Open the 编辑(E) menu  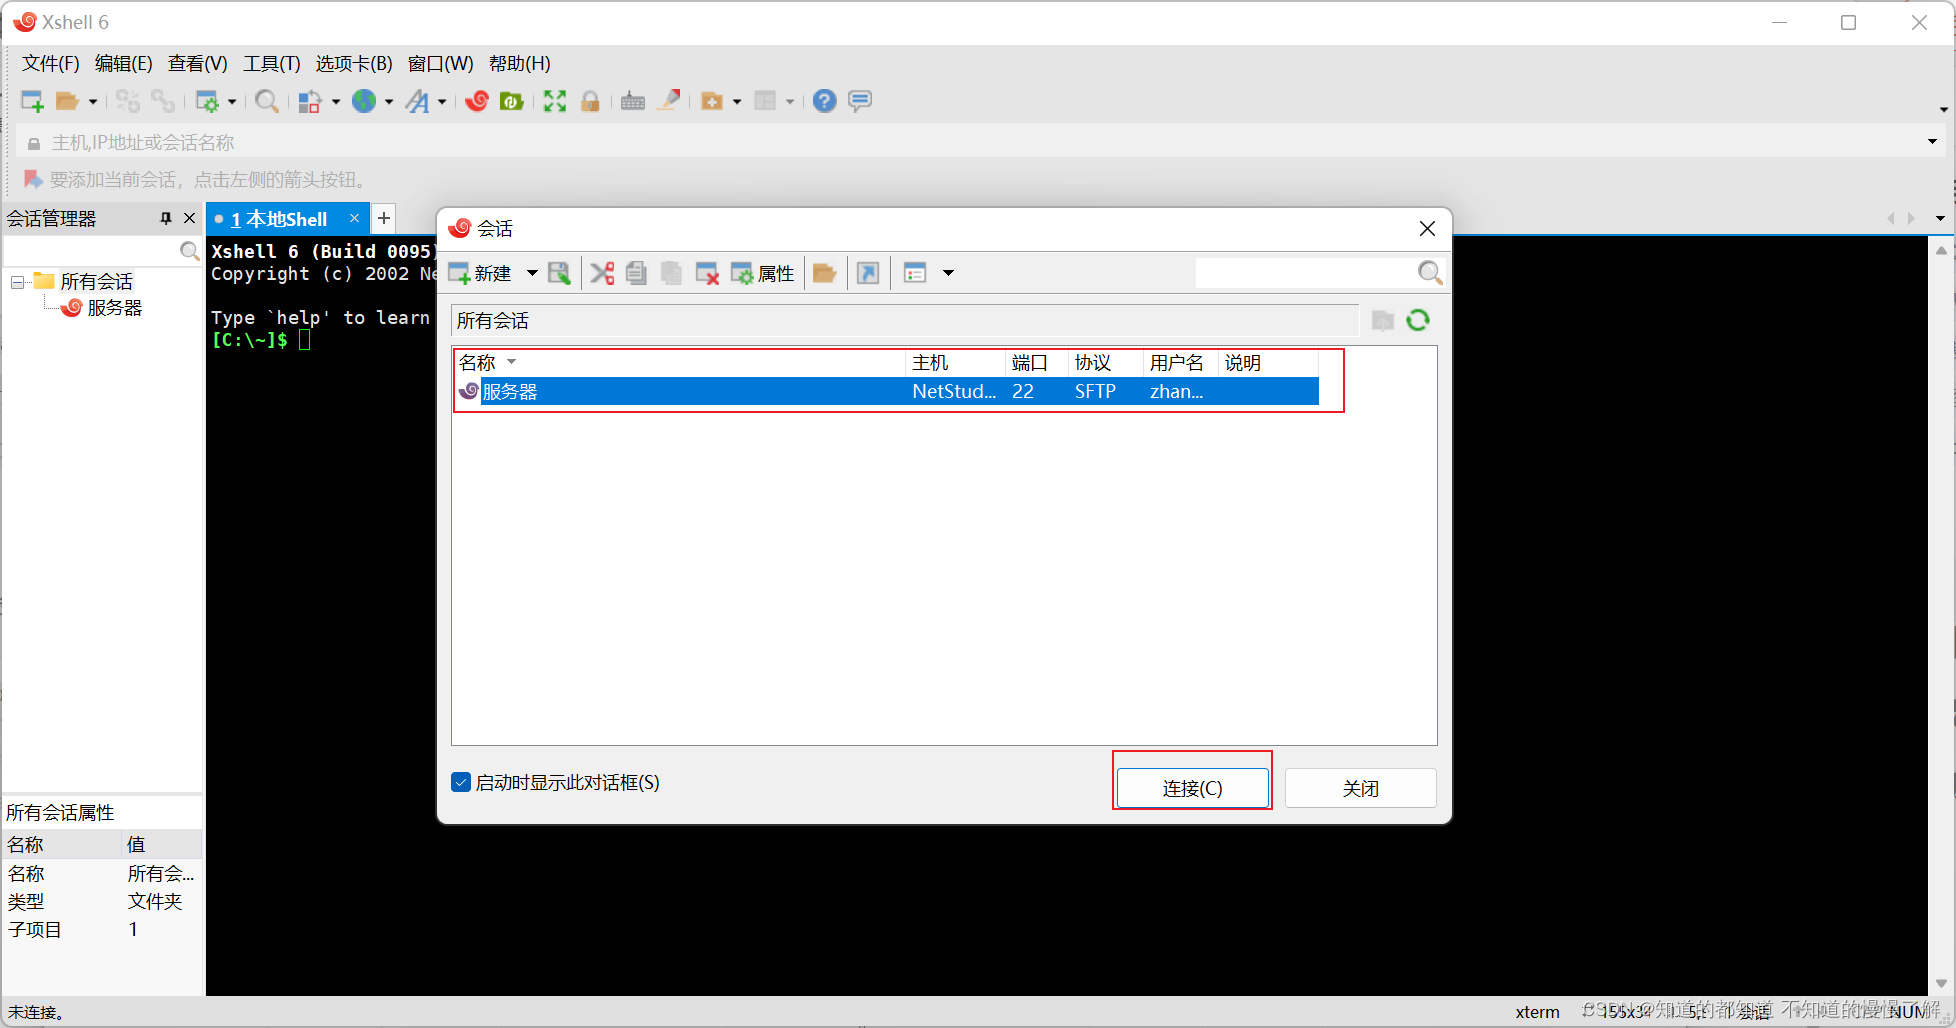coord(123,64)
